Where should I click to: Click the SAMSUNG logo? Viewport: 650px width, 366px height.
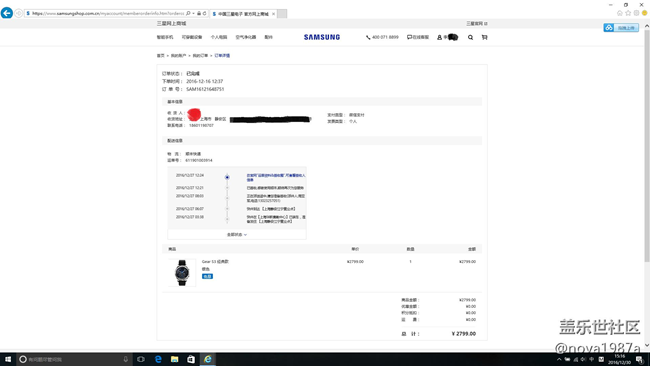coord(322,37)
